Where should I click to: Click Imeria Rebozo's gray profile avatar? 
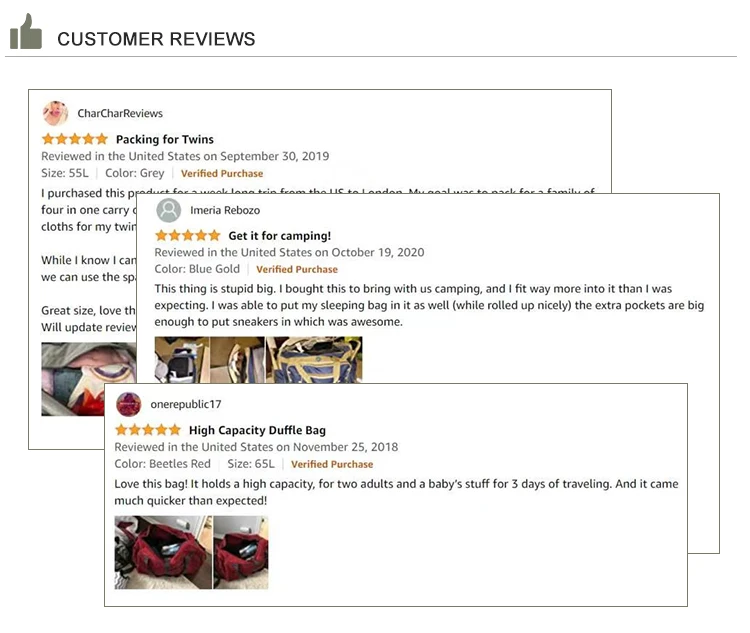[169, 210]
